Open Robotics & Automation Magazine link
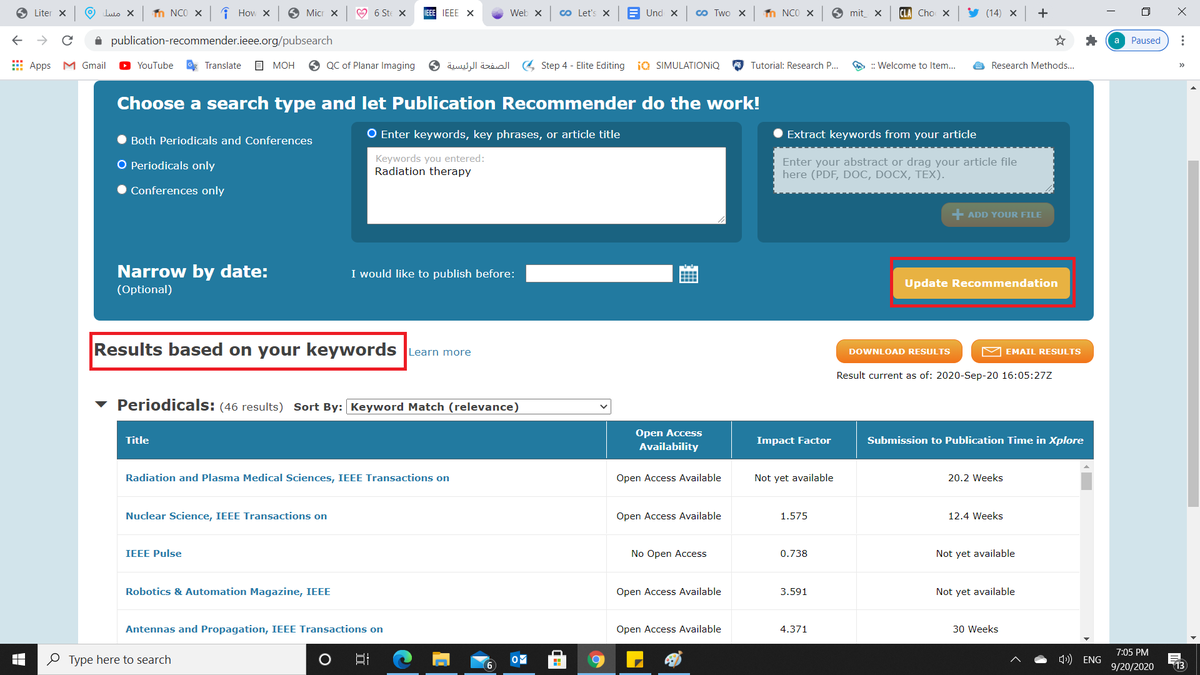 227,591
